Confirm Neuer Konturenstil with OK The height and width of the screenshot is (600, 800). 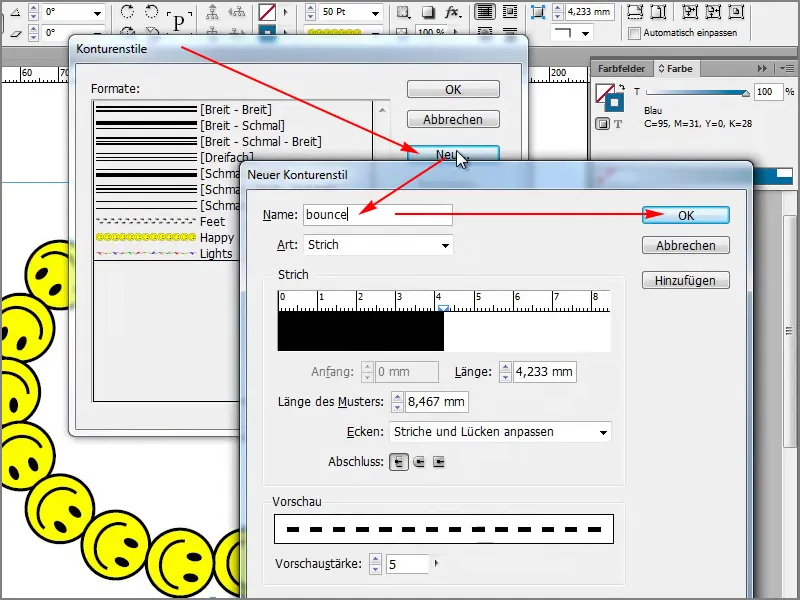(686, 215)
